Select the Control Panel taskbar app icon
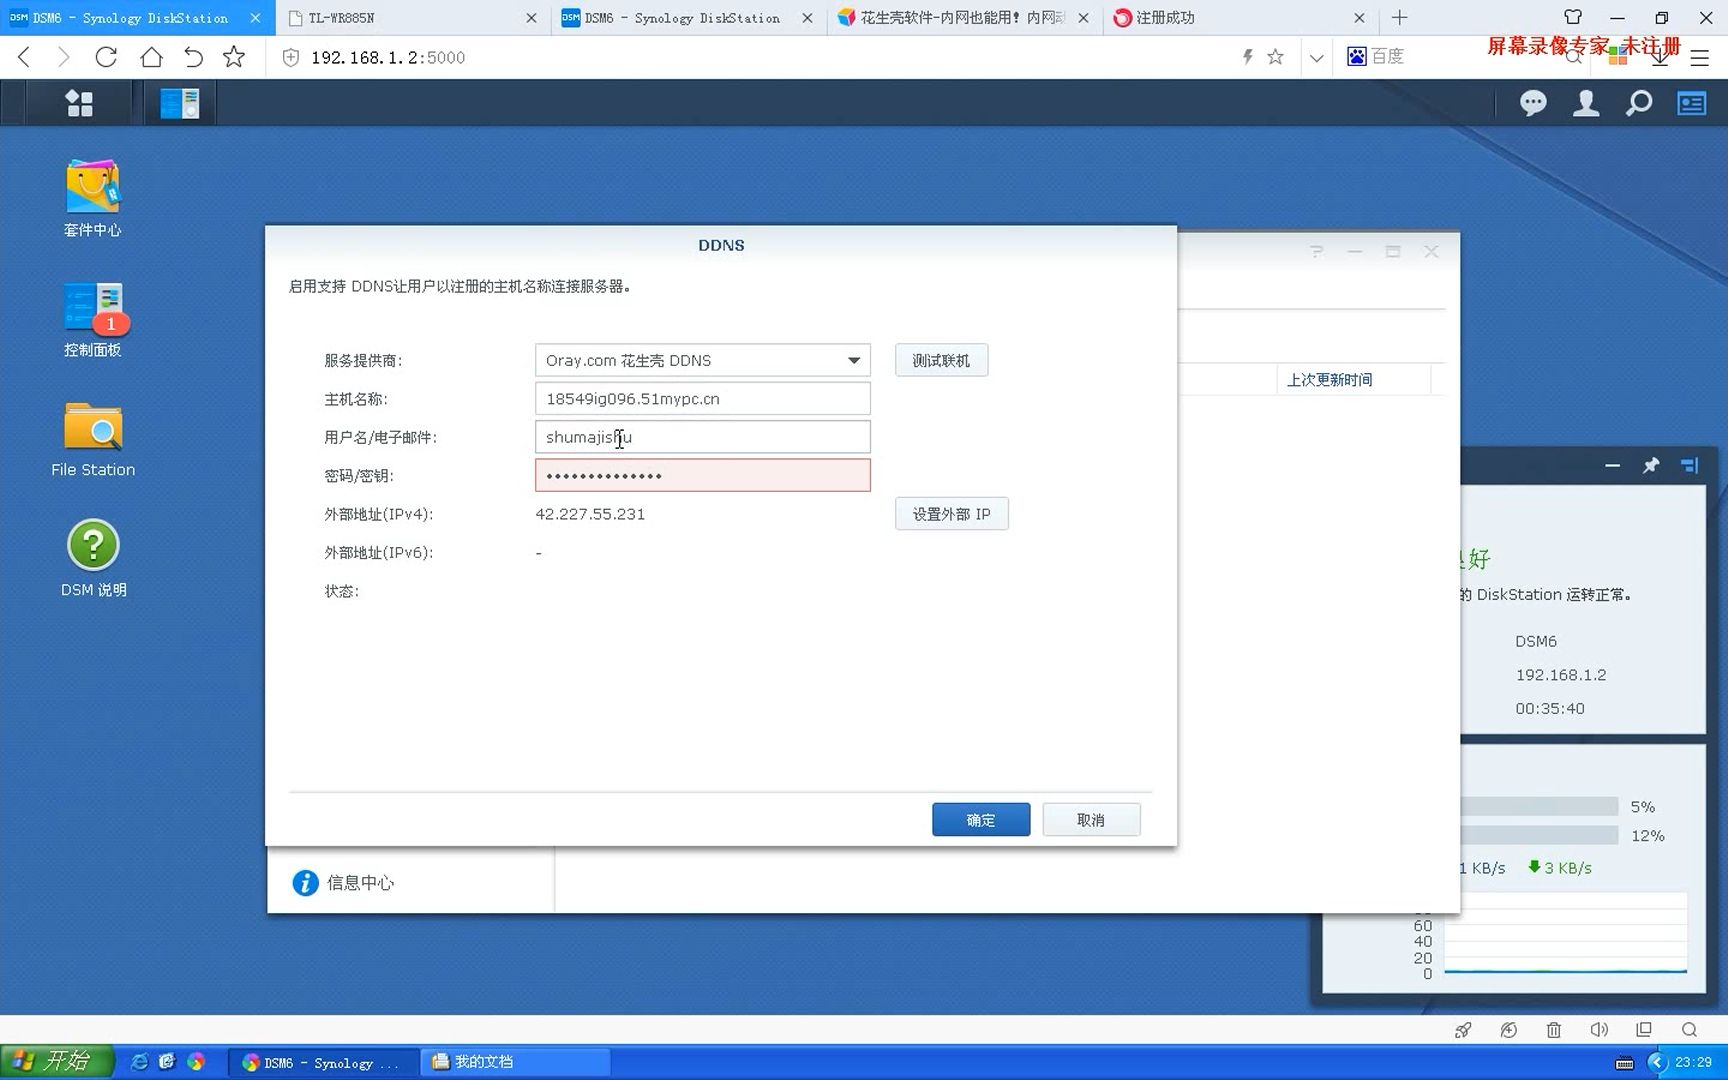 click(x=180, y=103)
